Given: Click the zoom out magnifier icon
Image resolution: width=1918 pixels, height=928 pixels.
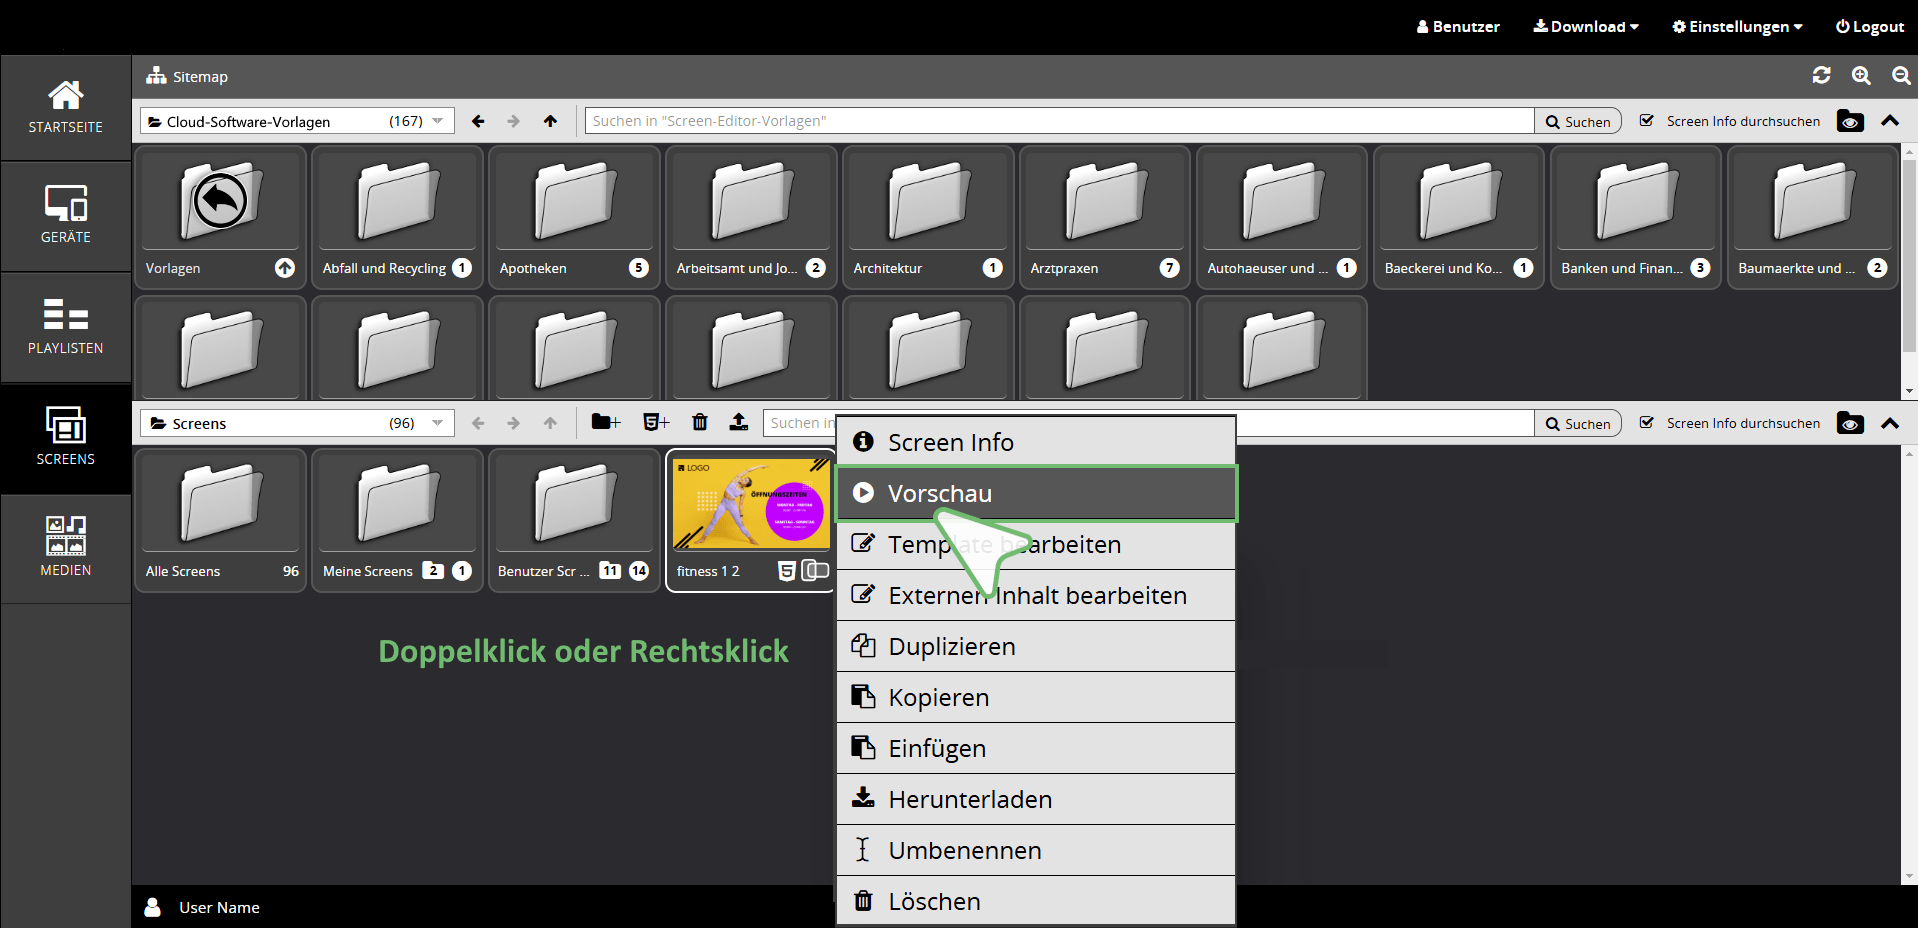Looking at the screenshot, I should coord(1901,76).
